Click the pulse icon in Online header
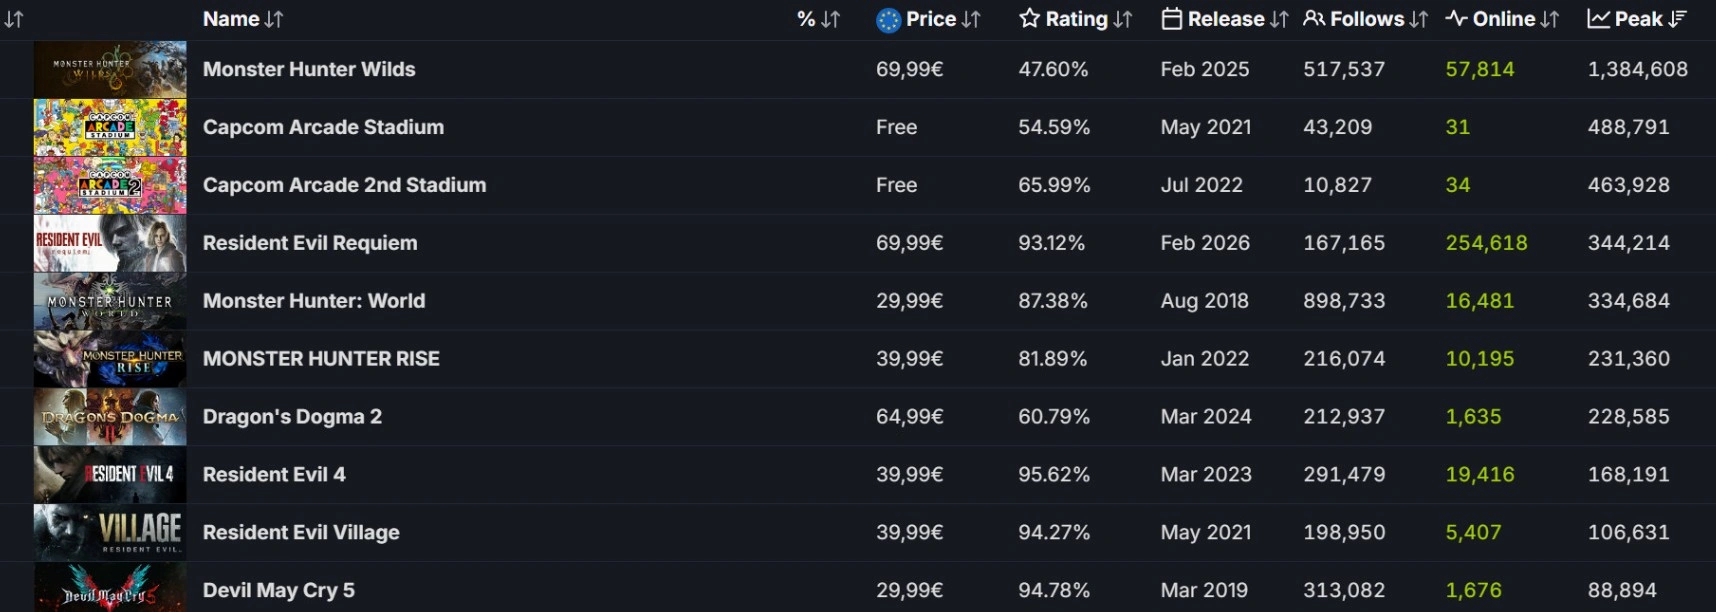The height and width of the screenshot is (612, 1716). pyautogui.click(x=1456, y=19)
